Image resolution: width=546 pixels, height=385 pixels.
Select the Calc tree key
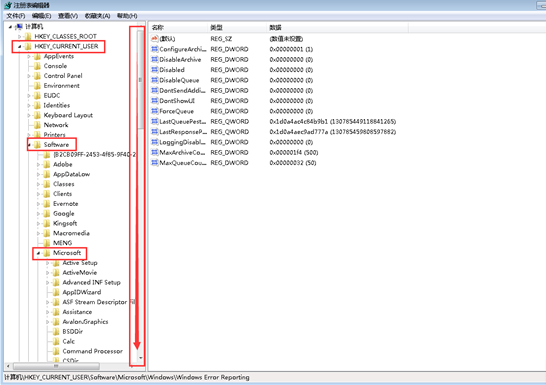(69, 341)
